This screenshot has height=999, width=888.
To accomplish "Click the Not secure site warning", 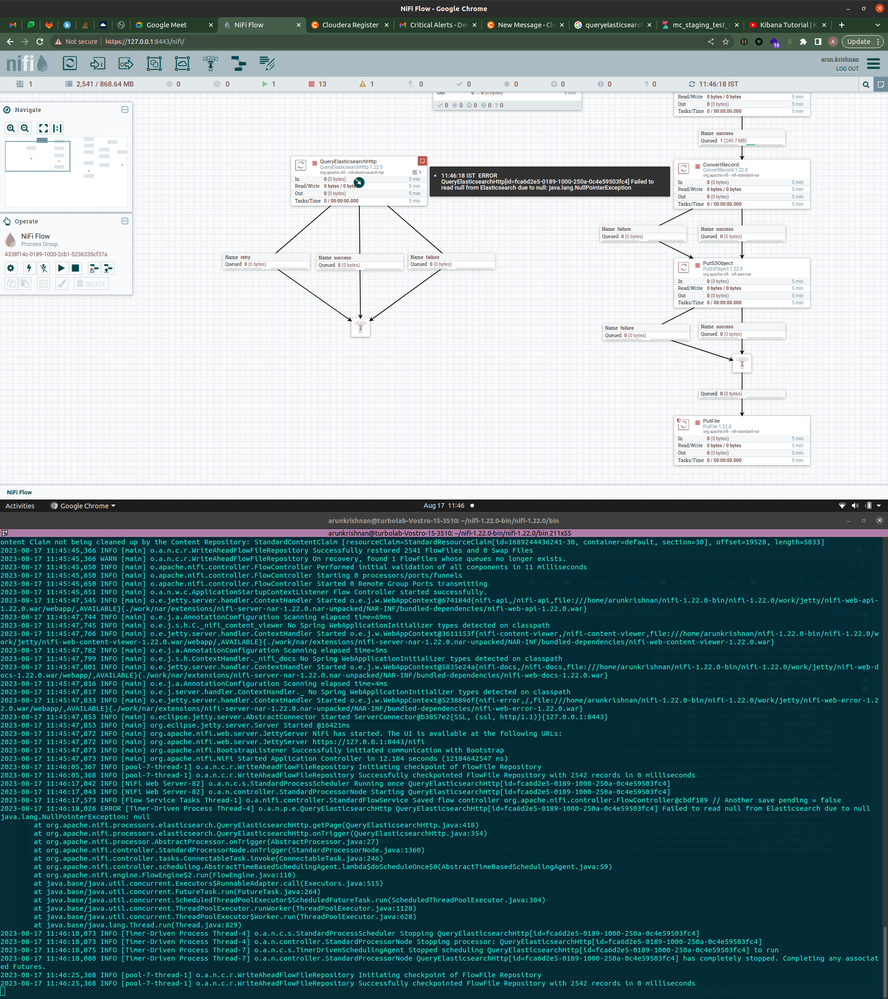I will pyautogui.click(x=76, y=41).
